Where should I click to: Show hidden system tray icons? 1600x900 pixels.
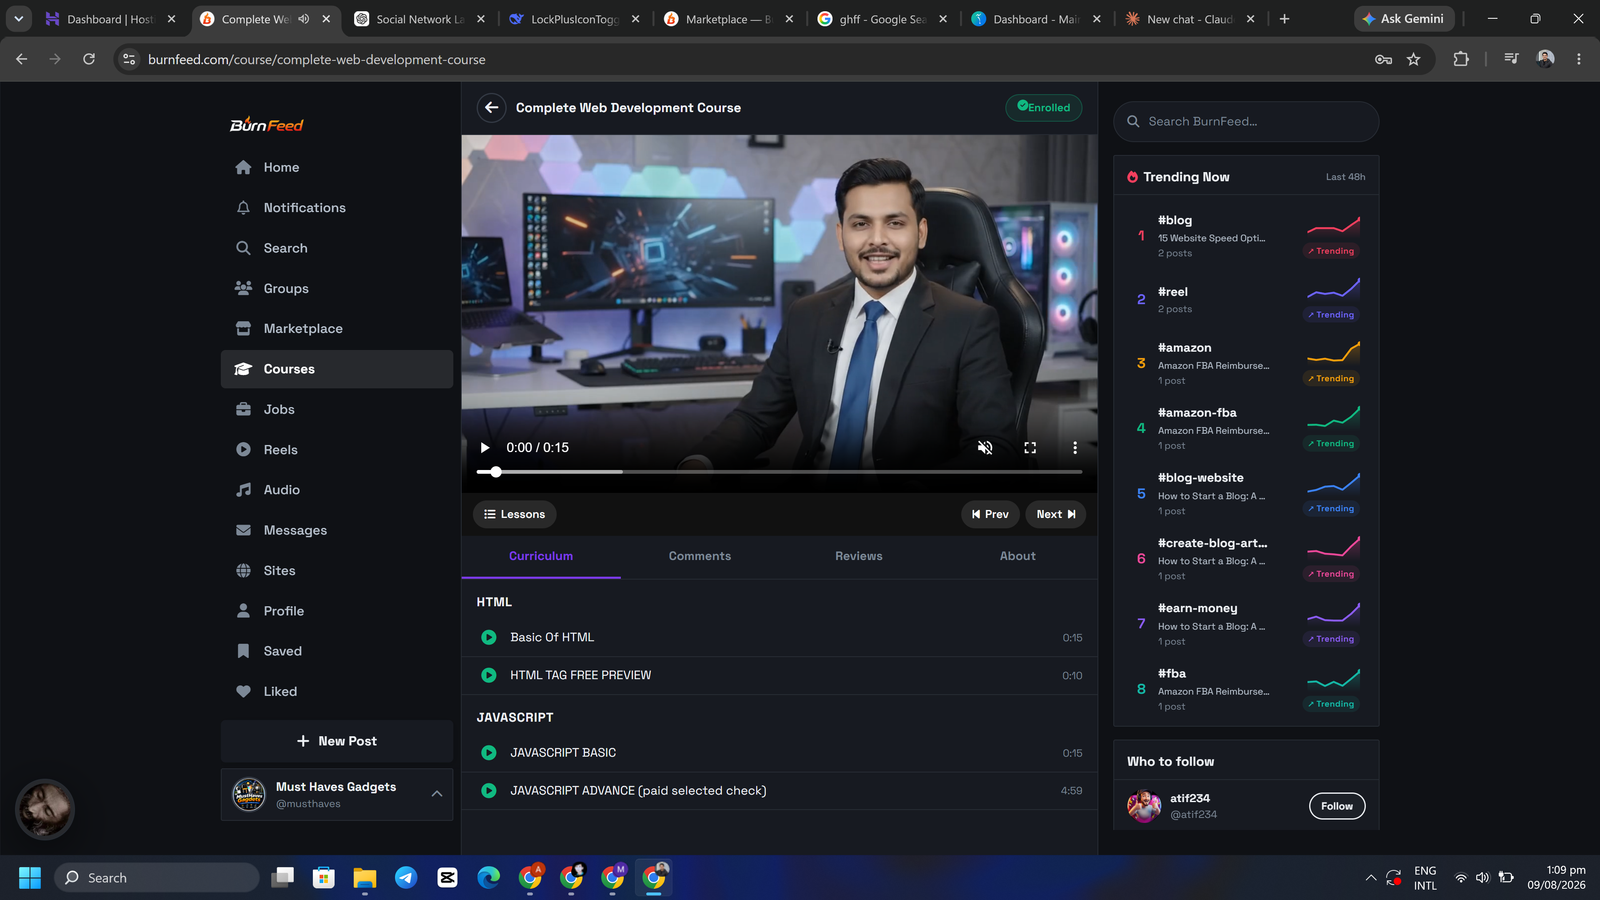(1370, 878)
